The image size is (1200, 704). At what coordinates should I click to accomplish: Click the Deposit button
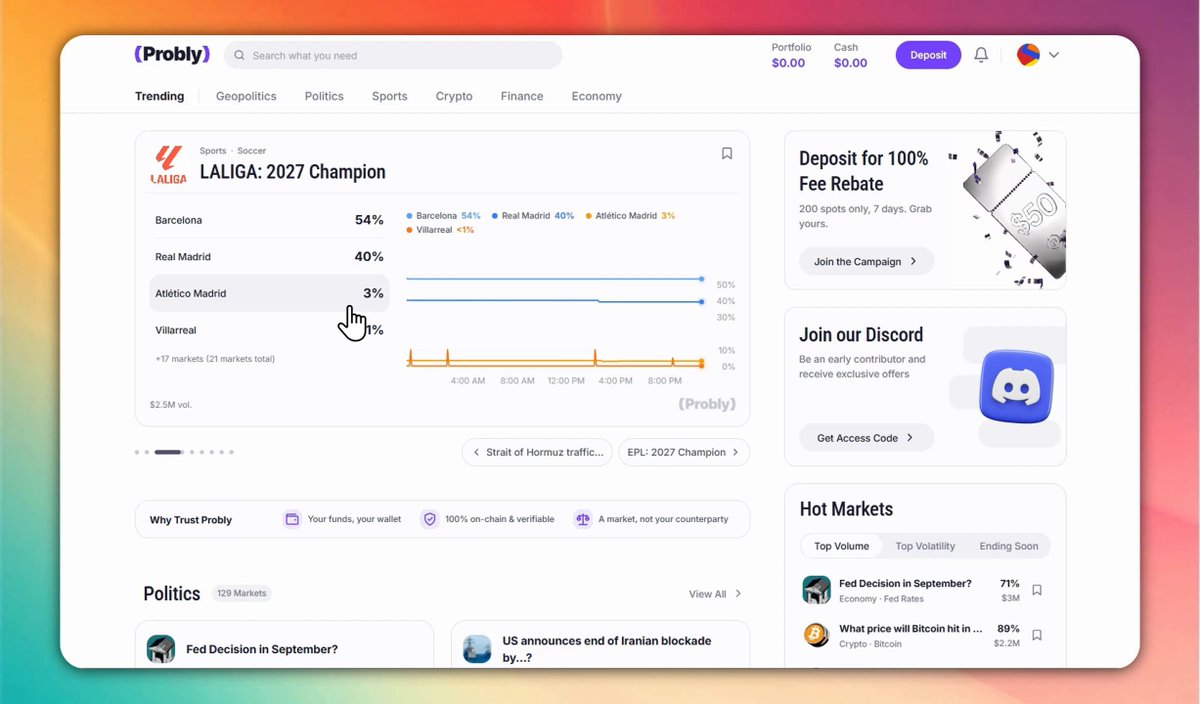(x=928, y=55)
